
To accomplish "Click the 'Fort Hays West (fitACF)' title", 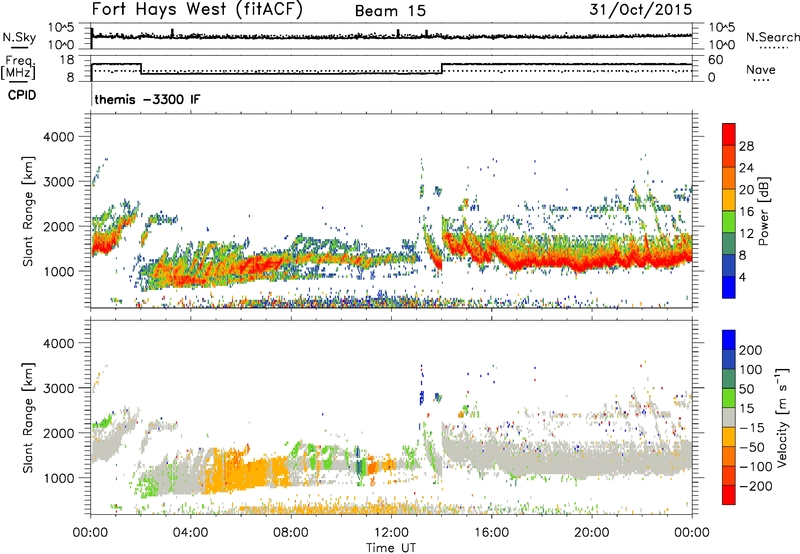I will click(x=197, y=9).
